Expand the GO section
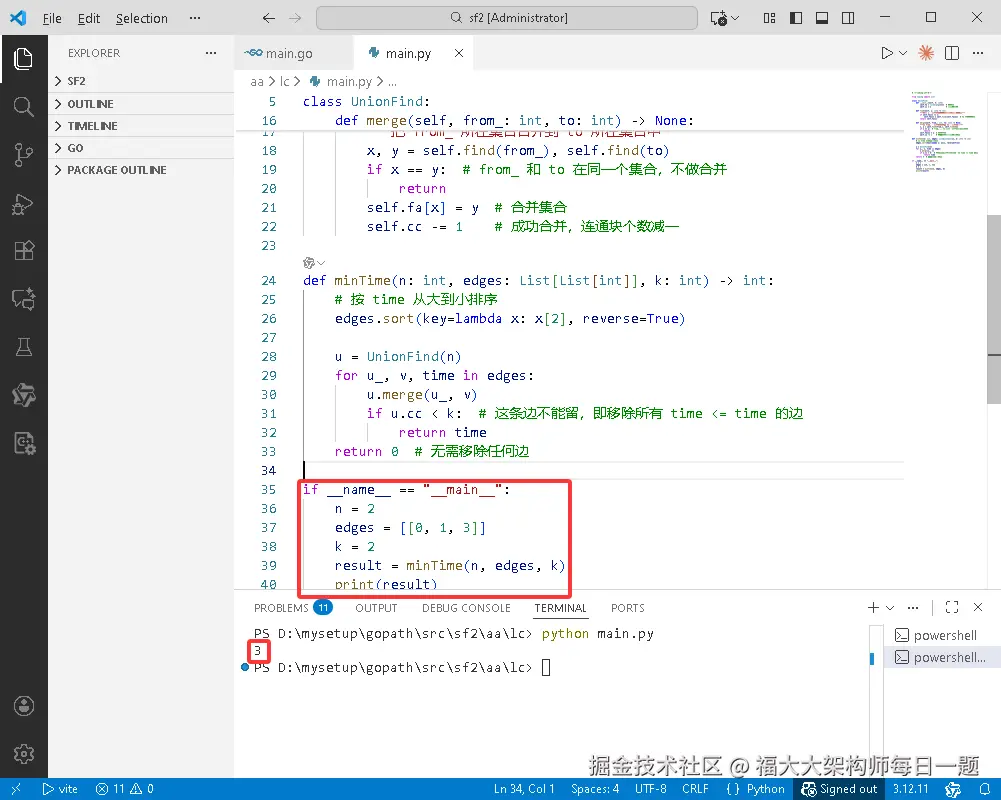This screenshot has height=800, width=1001. [x=141, y=147]
